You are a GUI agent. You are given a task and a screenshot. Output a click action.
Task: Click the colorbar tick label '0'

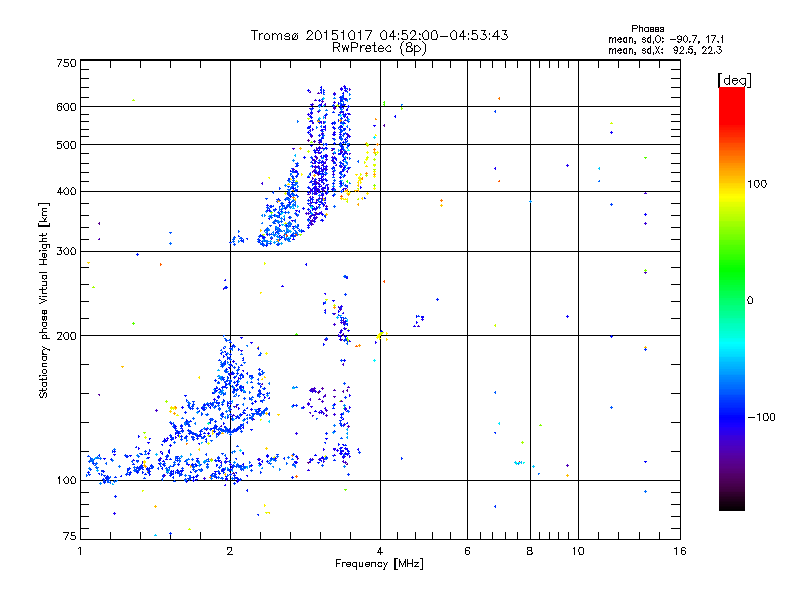point(750,301)
